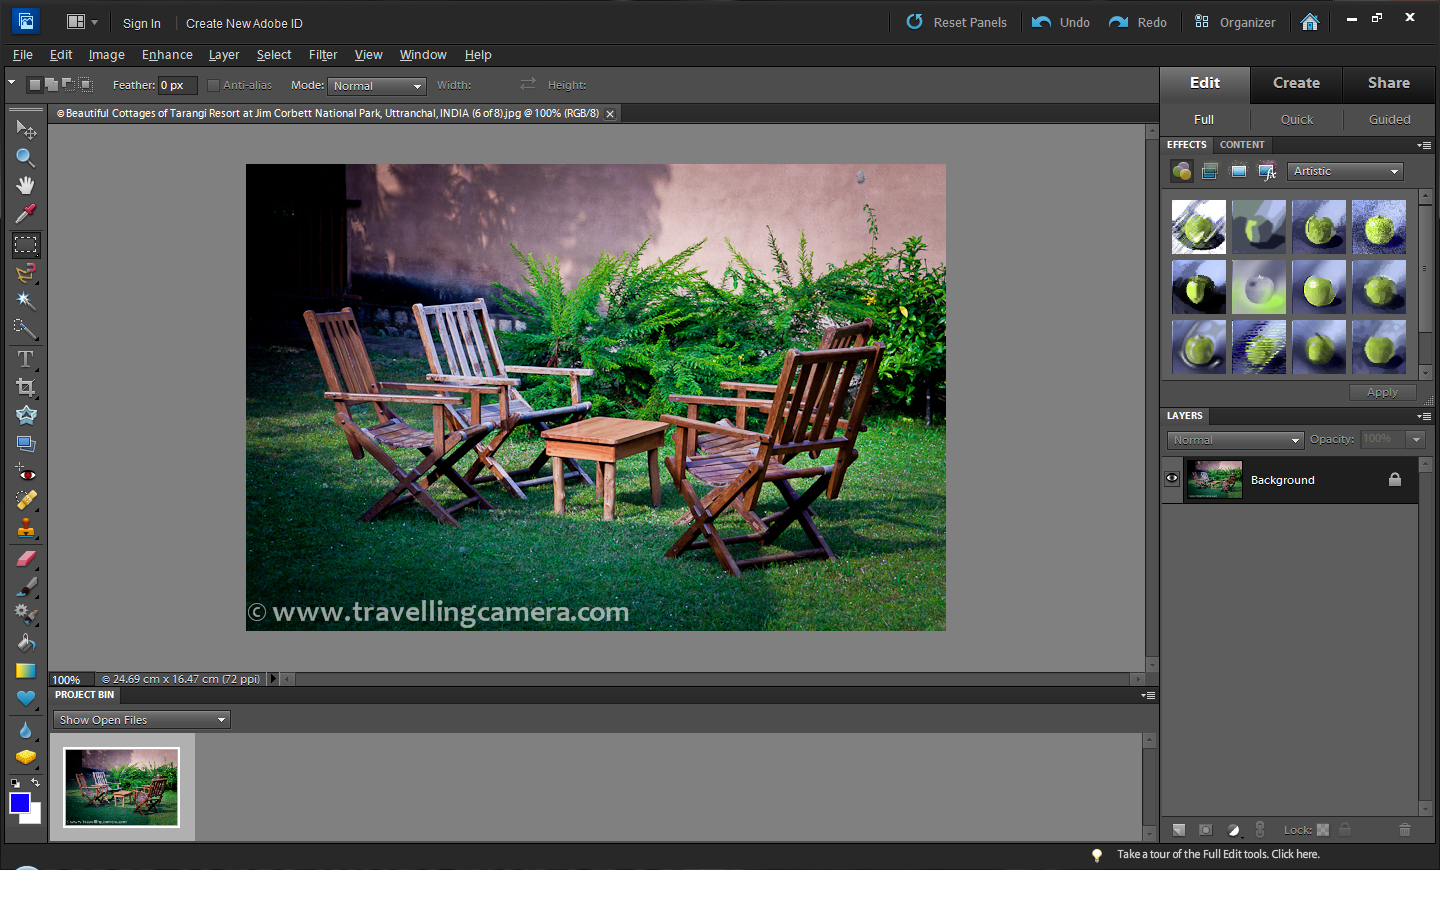
Task: Click the Undo button
Action: [1061, 22]
